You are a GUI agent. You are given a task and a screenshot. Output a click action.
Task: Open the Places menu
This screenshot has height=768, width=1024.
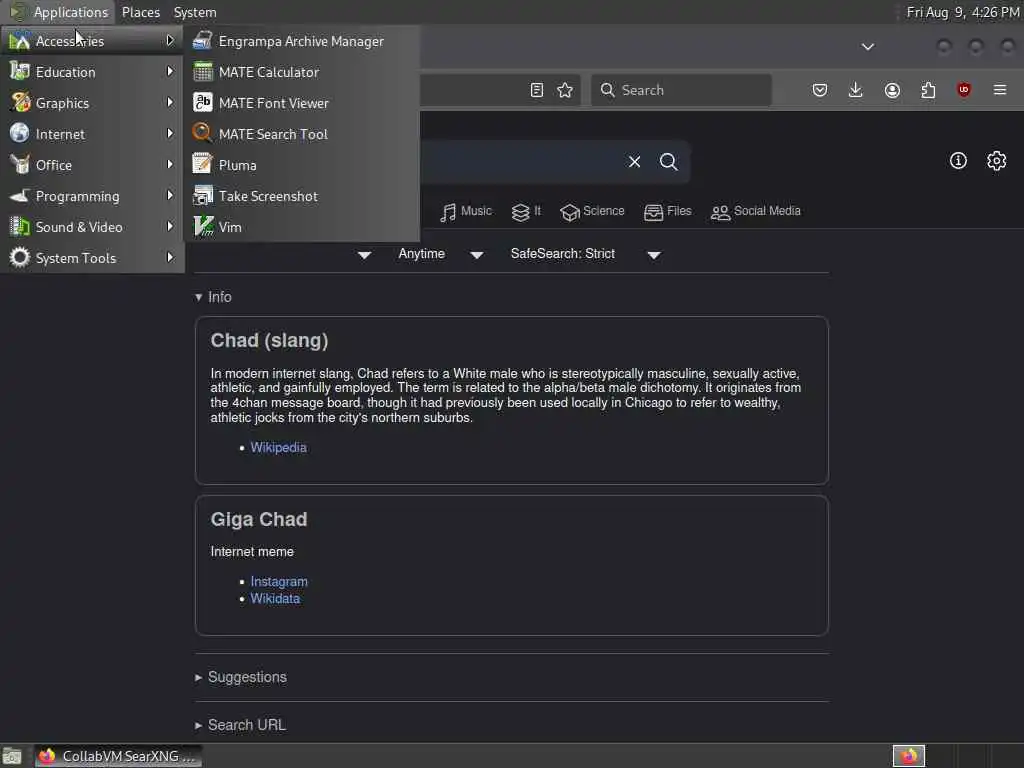(x=140, y=12)
